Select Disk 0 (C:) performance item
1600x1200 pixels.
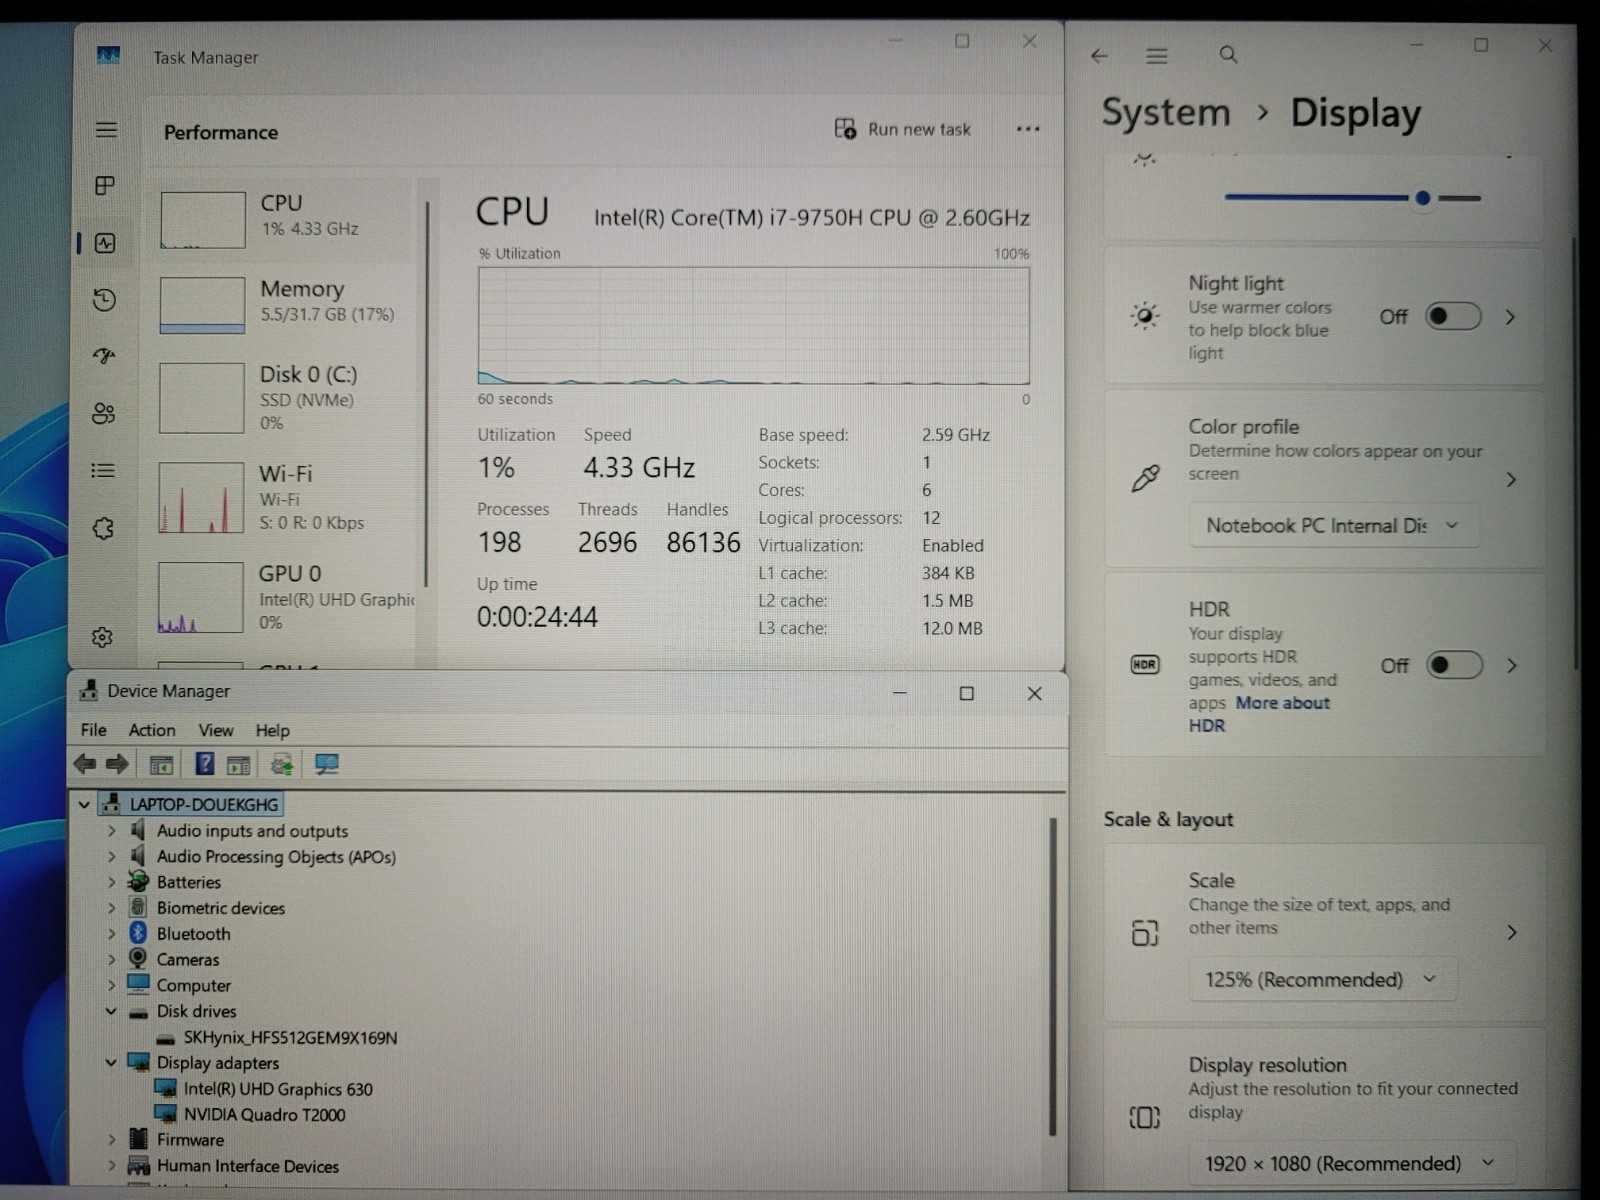tap(280, 397)
